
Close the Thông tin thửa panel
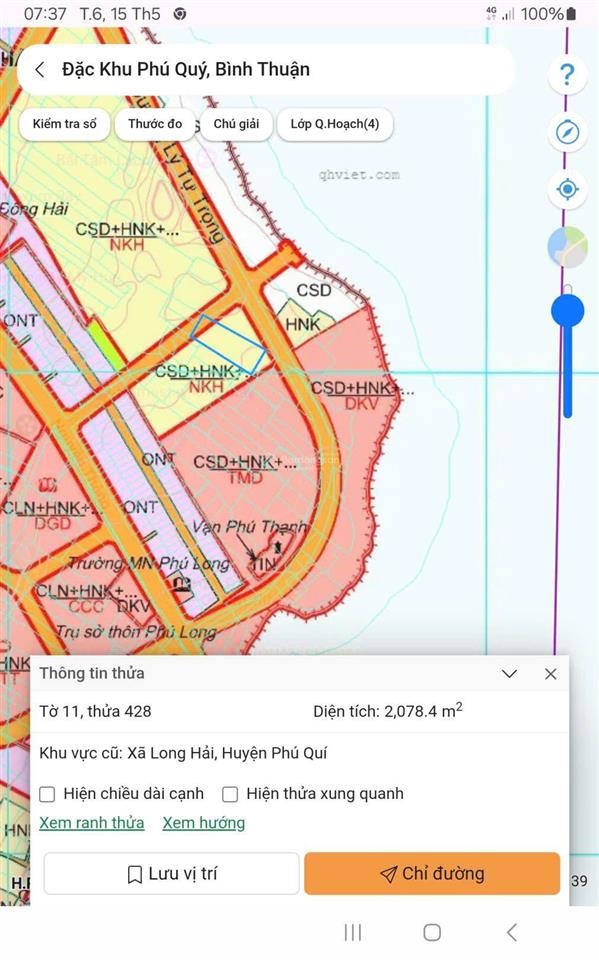pos(551,674)
